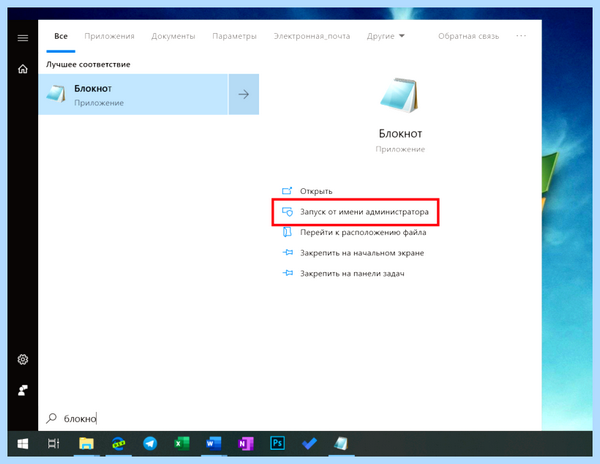Switch to Notepad on the taskbar
The image size is (600, 464).
[341, 444]
